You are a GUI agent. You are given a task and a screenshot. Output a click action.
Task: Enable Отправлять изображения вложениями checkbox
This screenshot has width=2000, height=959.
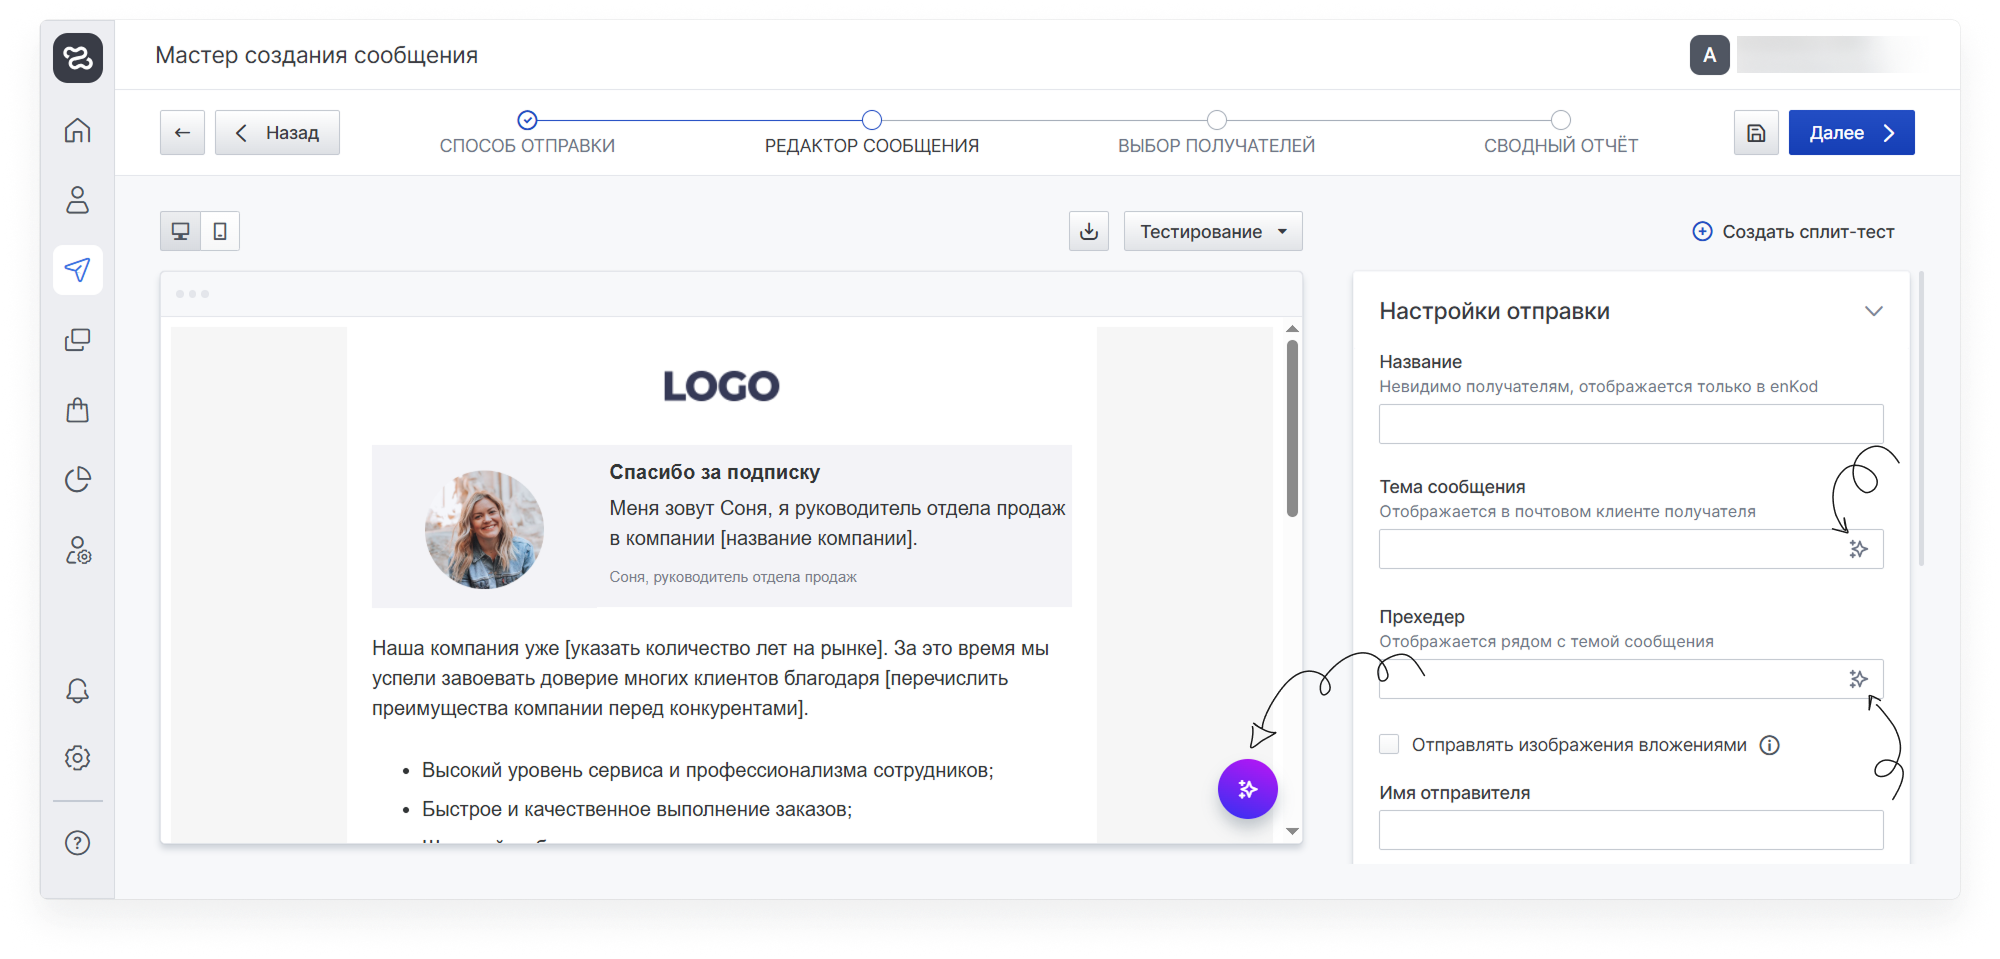(1389, 744)
